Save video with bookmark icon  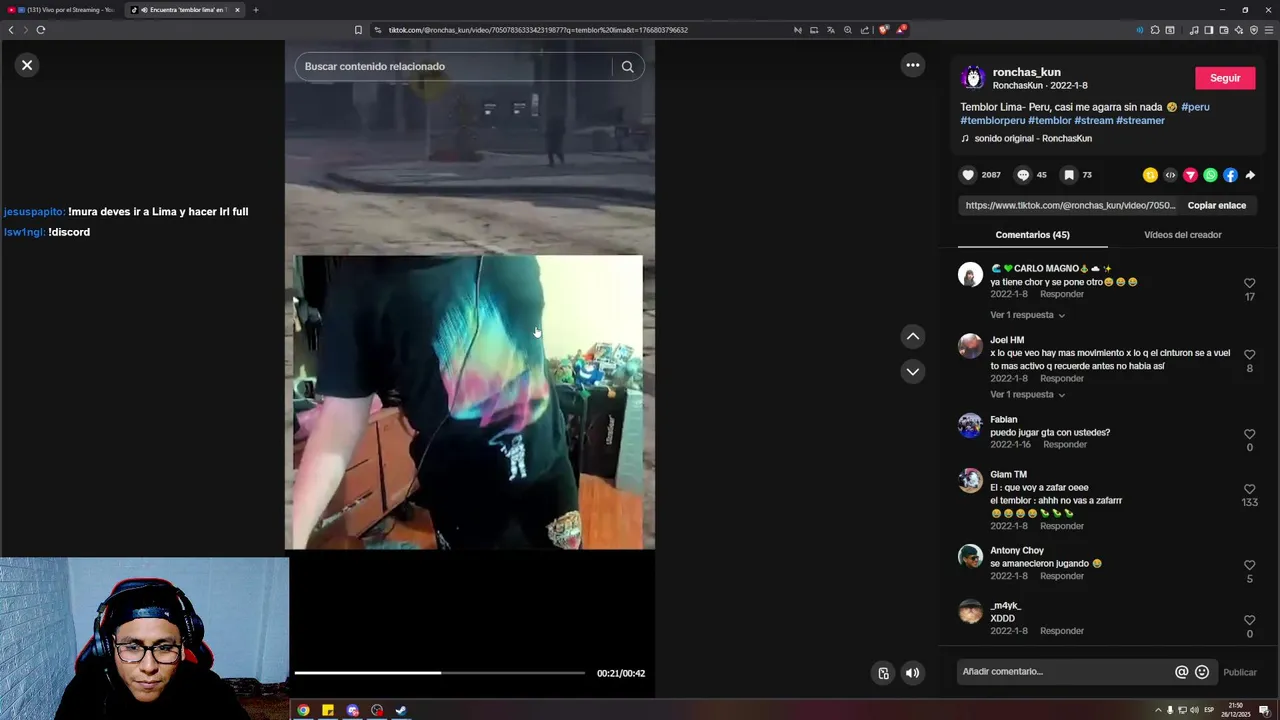click(x=1068, y=175)
